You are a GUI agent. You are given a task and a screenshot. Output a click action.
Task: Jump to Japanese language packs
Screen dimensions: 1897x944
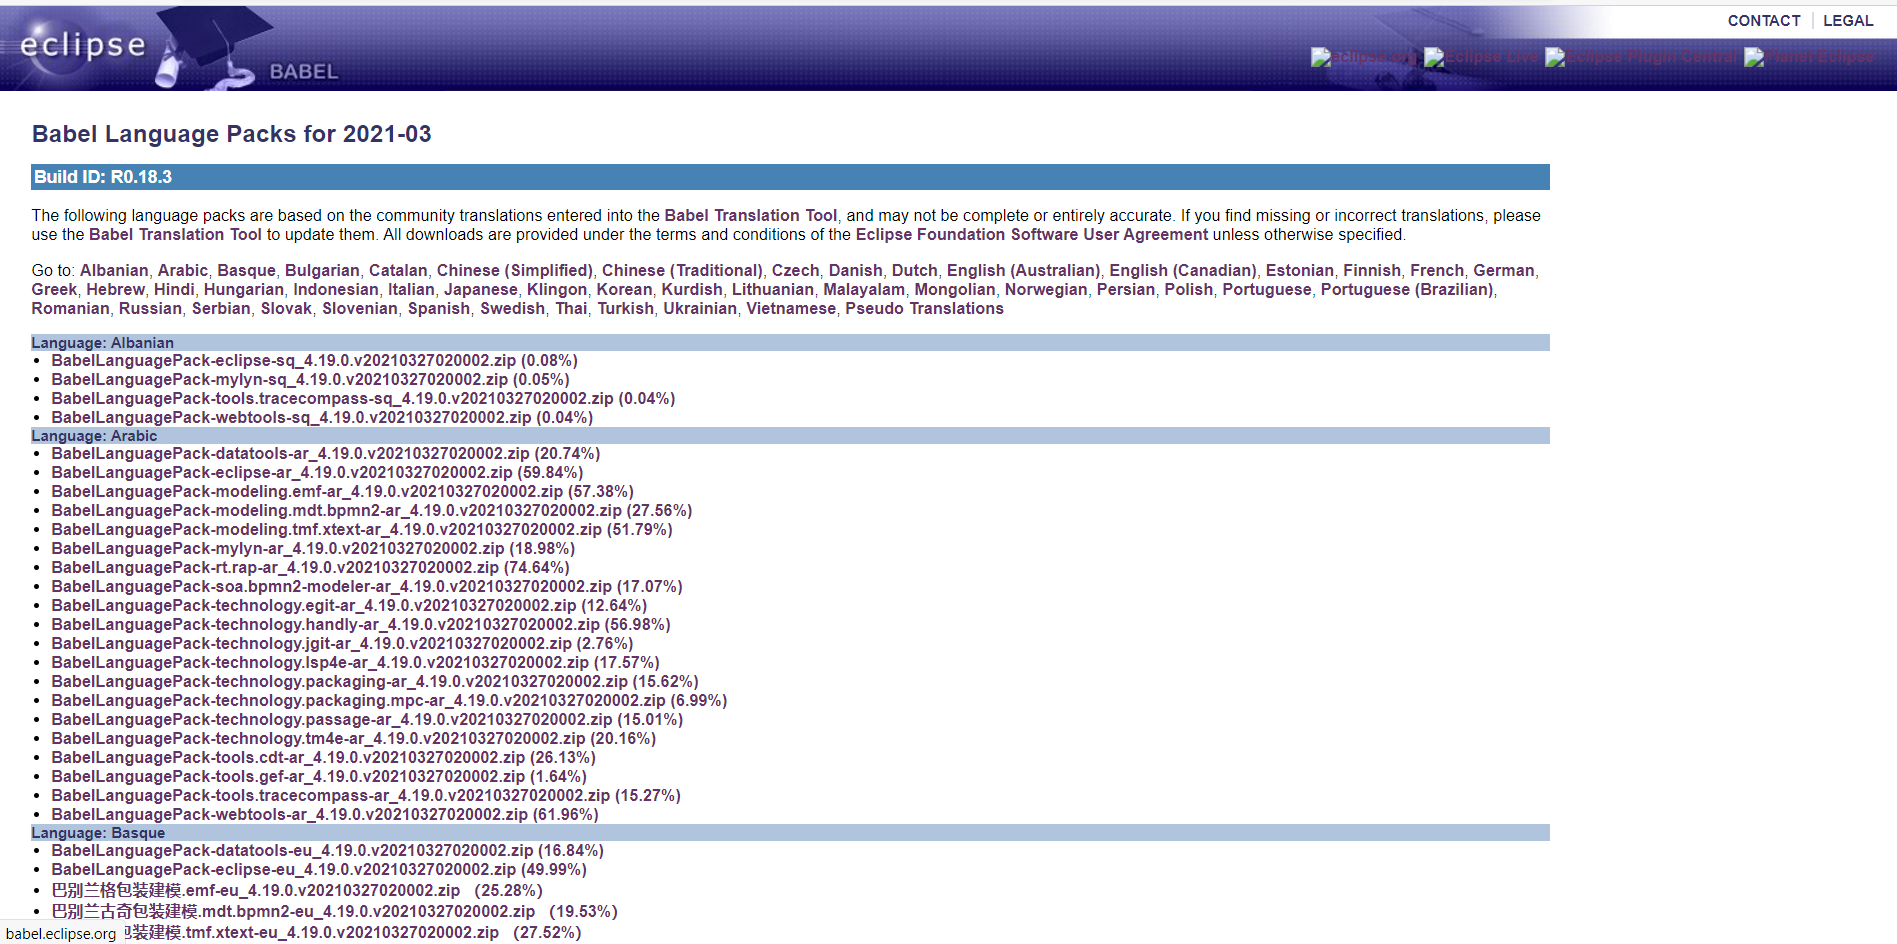[481, 290]
